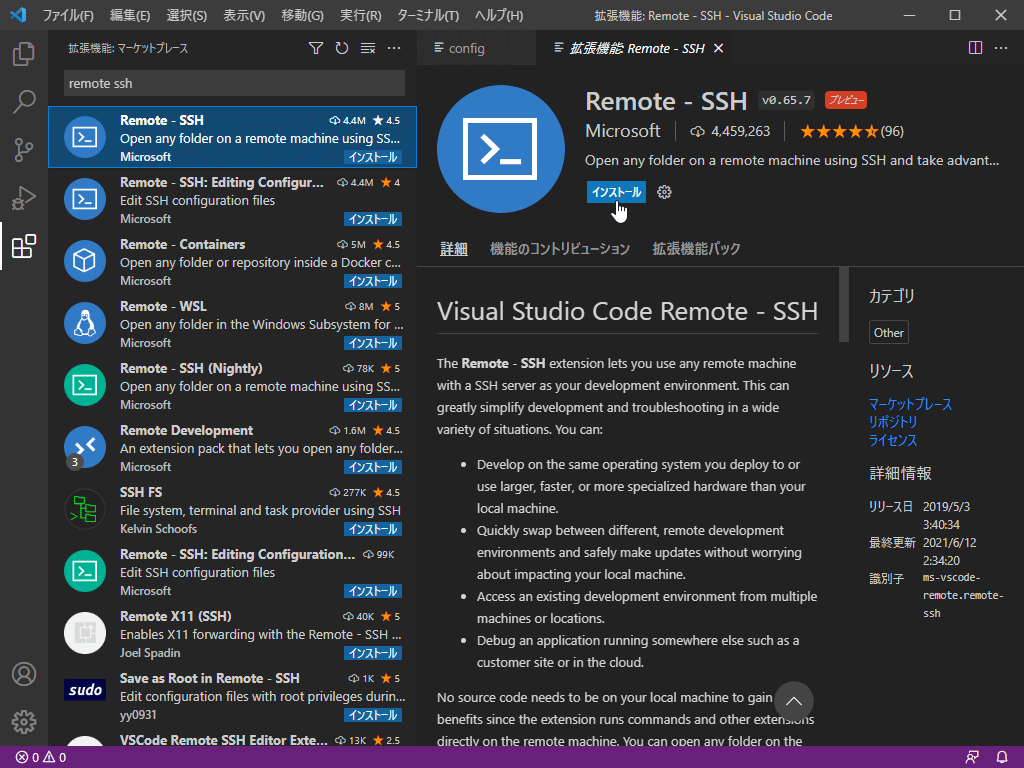Screen dimensions: 1024x768
Task: Open extension settings gear beside Install button
Action: point(664,191)
